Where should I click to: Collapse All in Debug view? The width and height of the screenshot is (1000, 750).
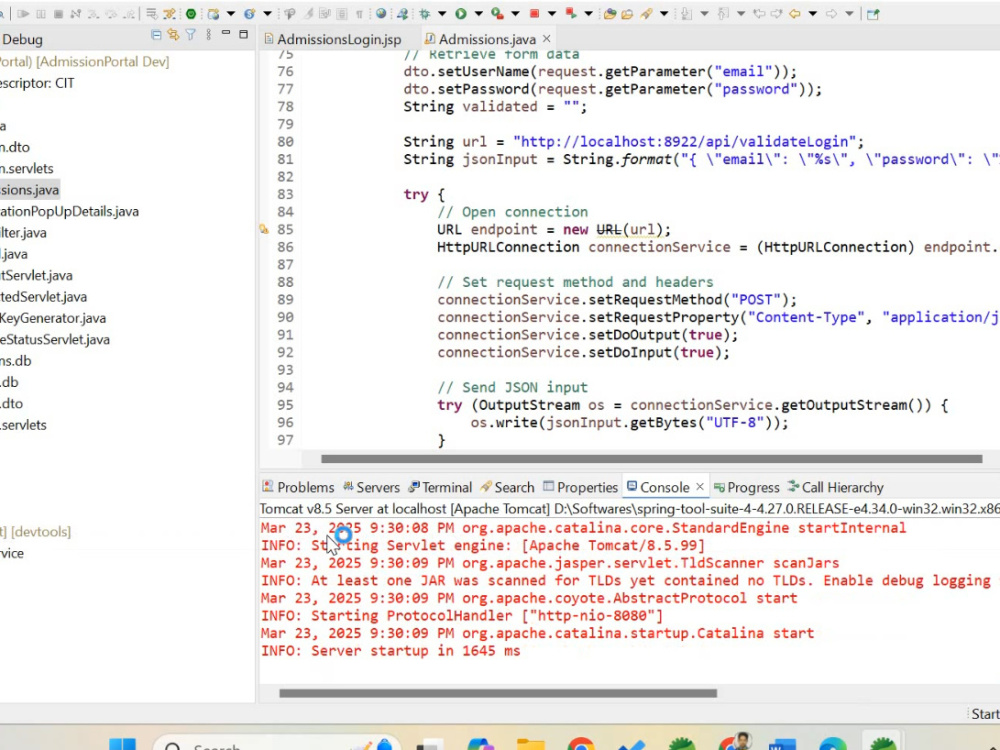[x=156, y=35]
